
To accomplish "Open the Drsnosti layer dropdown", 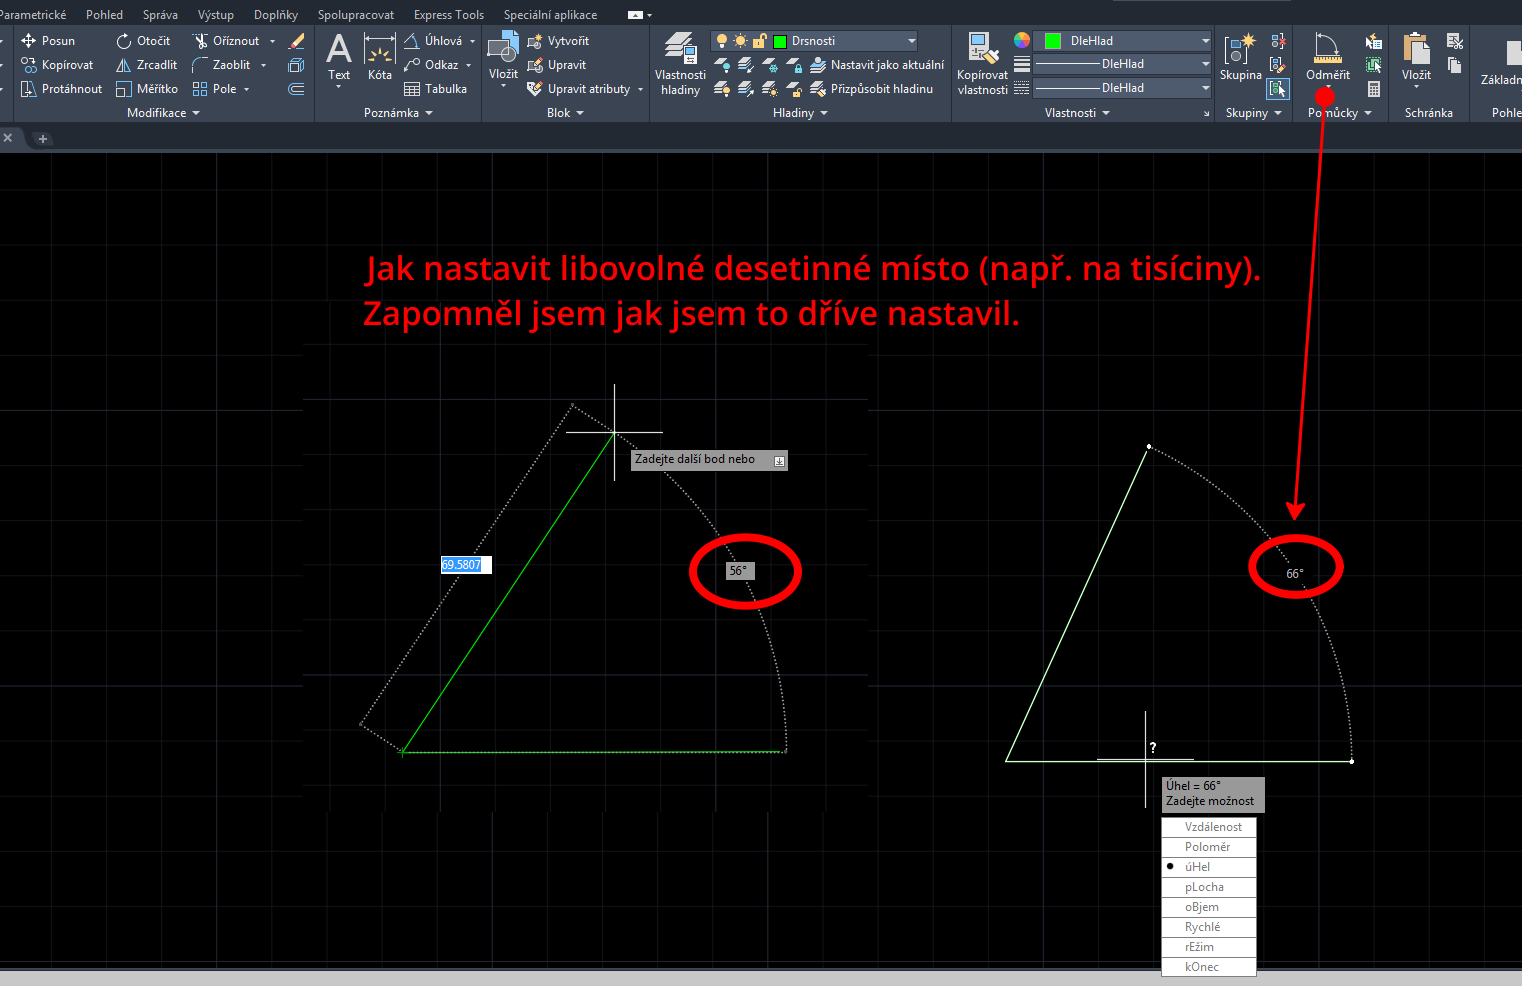I will (x=911, y=41).
